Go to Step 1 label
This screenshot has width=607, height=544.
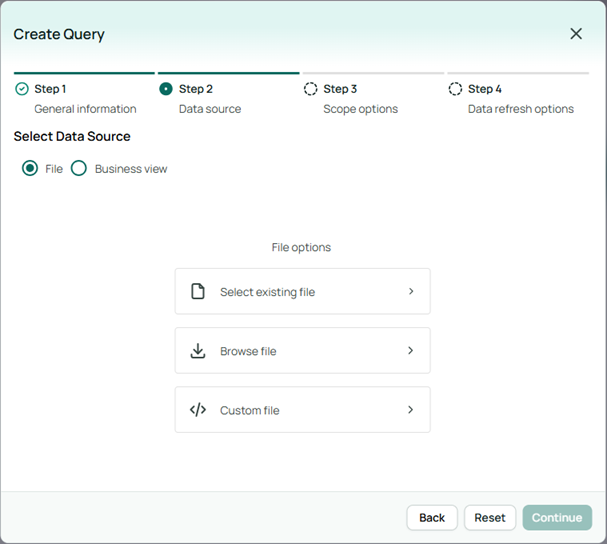(50, 89)
